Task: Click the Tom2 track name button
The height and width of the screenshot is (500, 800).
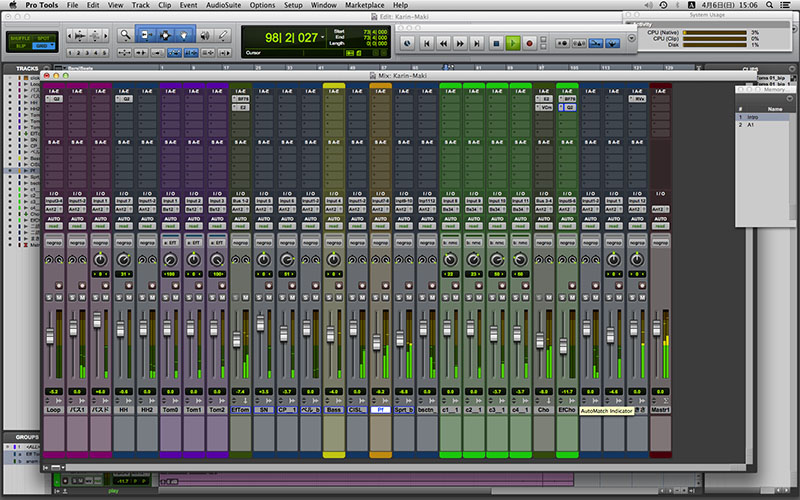Action: [217, 410]
